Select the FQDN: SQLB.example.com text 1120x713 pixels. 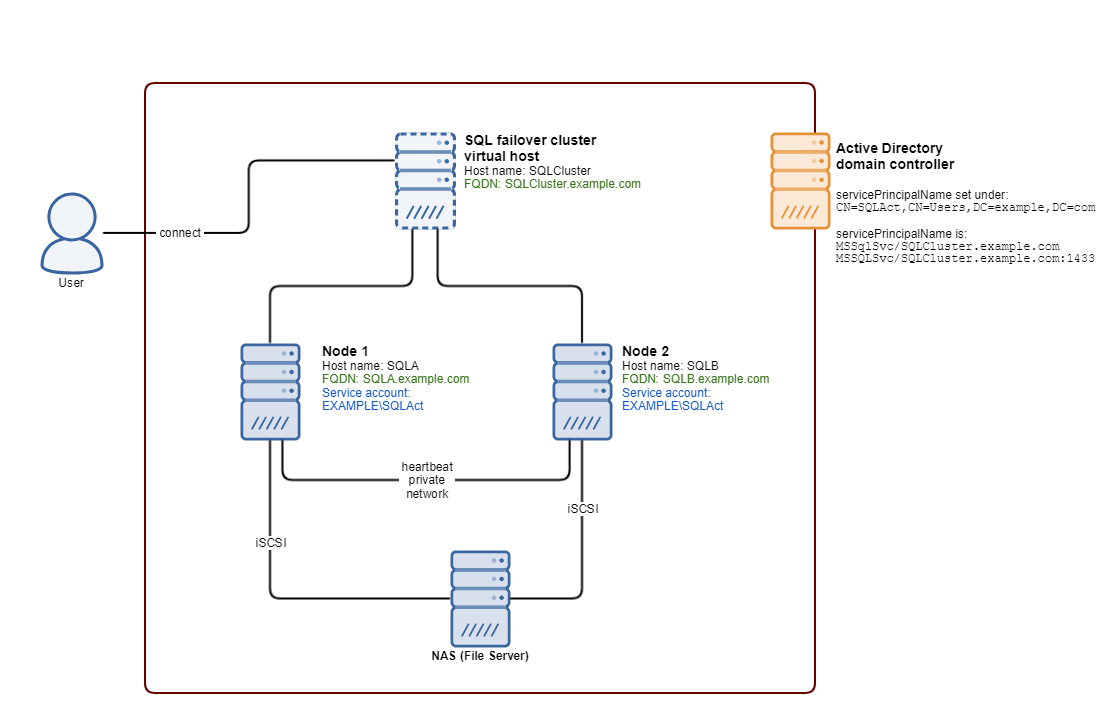pyautogui.click(x=695, y=379)
